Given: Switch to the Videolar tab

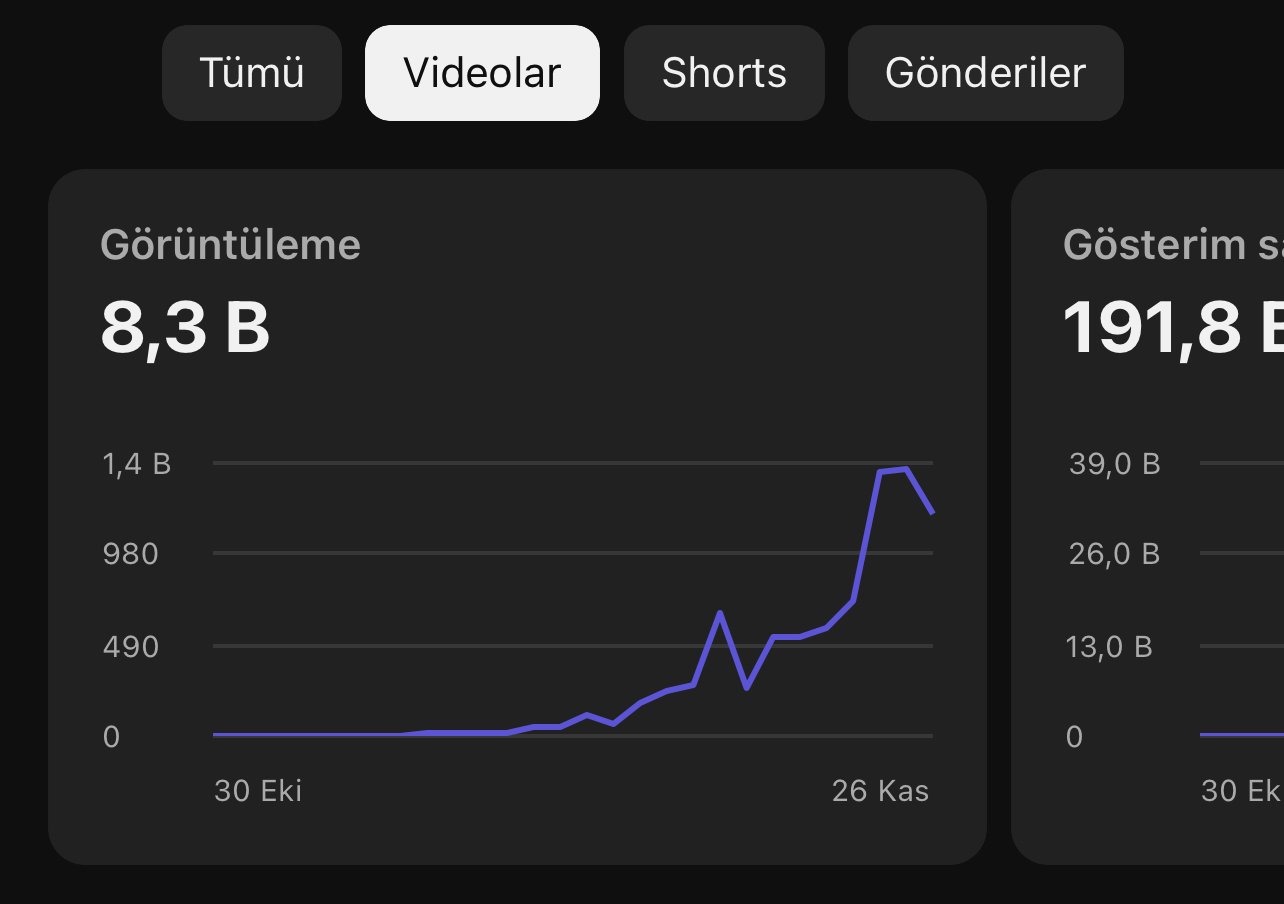Looking at the screenshot, I should (482, 73).
